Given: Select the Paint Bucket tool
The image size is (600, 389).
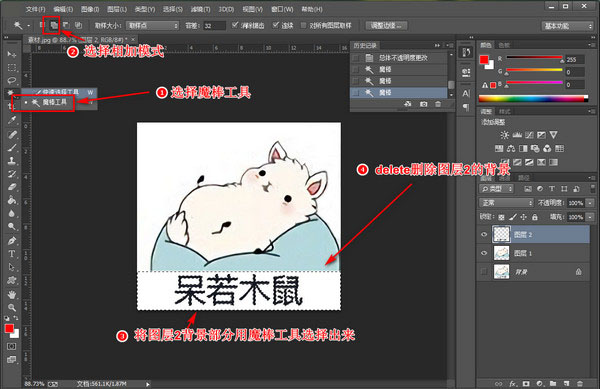Looking at the screenshot, I should point(12,200).
